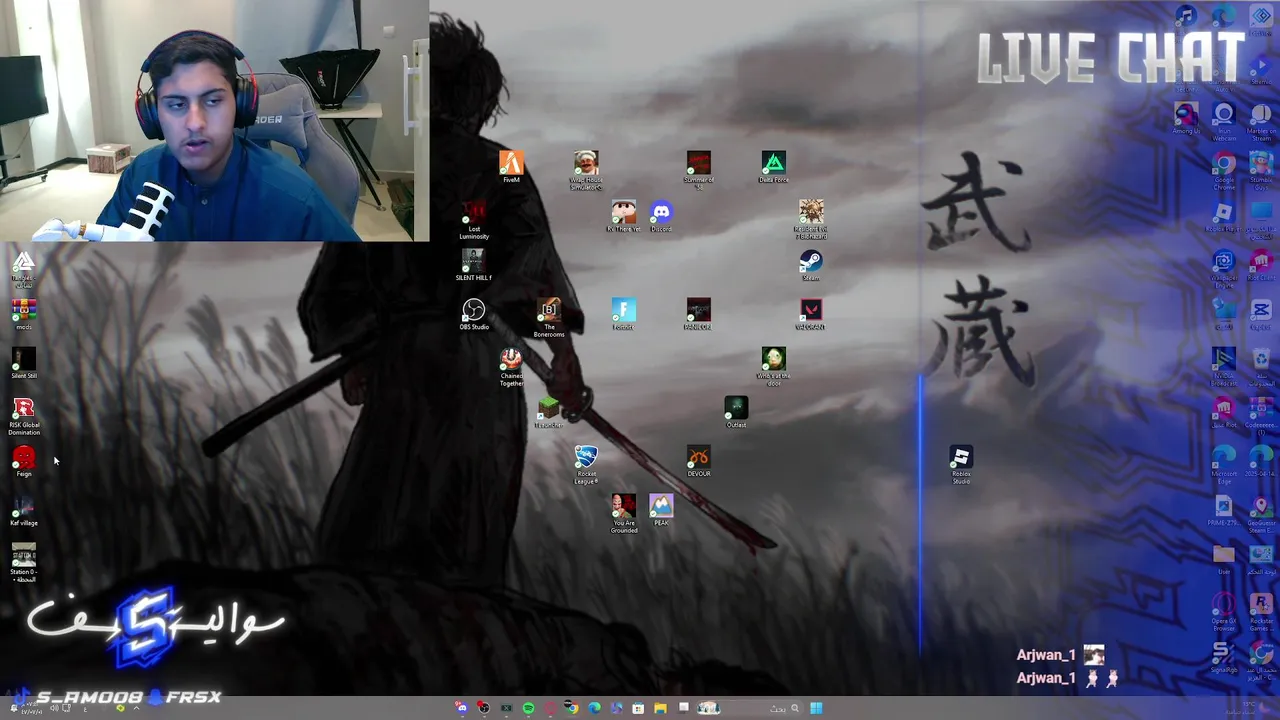Image resolution: width=1280 pixels, height=720 pixels.
Task: Select the Kef village desktop icon
Action: (24, 510)
